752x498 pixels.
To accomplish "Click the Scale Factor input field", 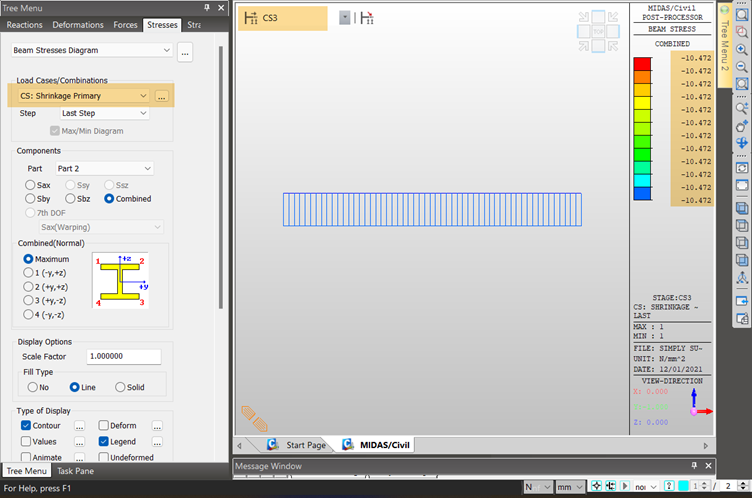I will pos(123,357).
